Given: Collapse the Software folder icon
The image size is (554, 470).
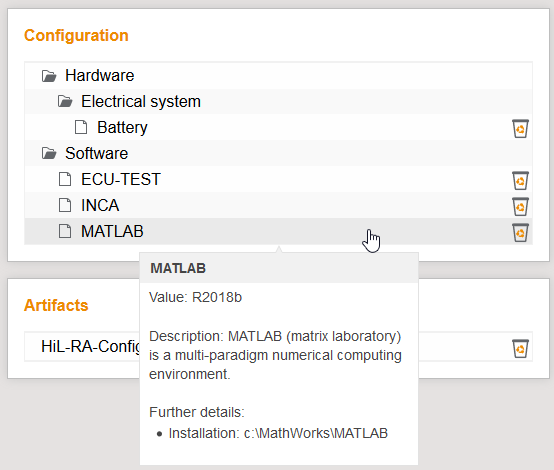Looking at the screenshot, I should pos(49,153).
